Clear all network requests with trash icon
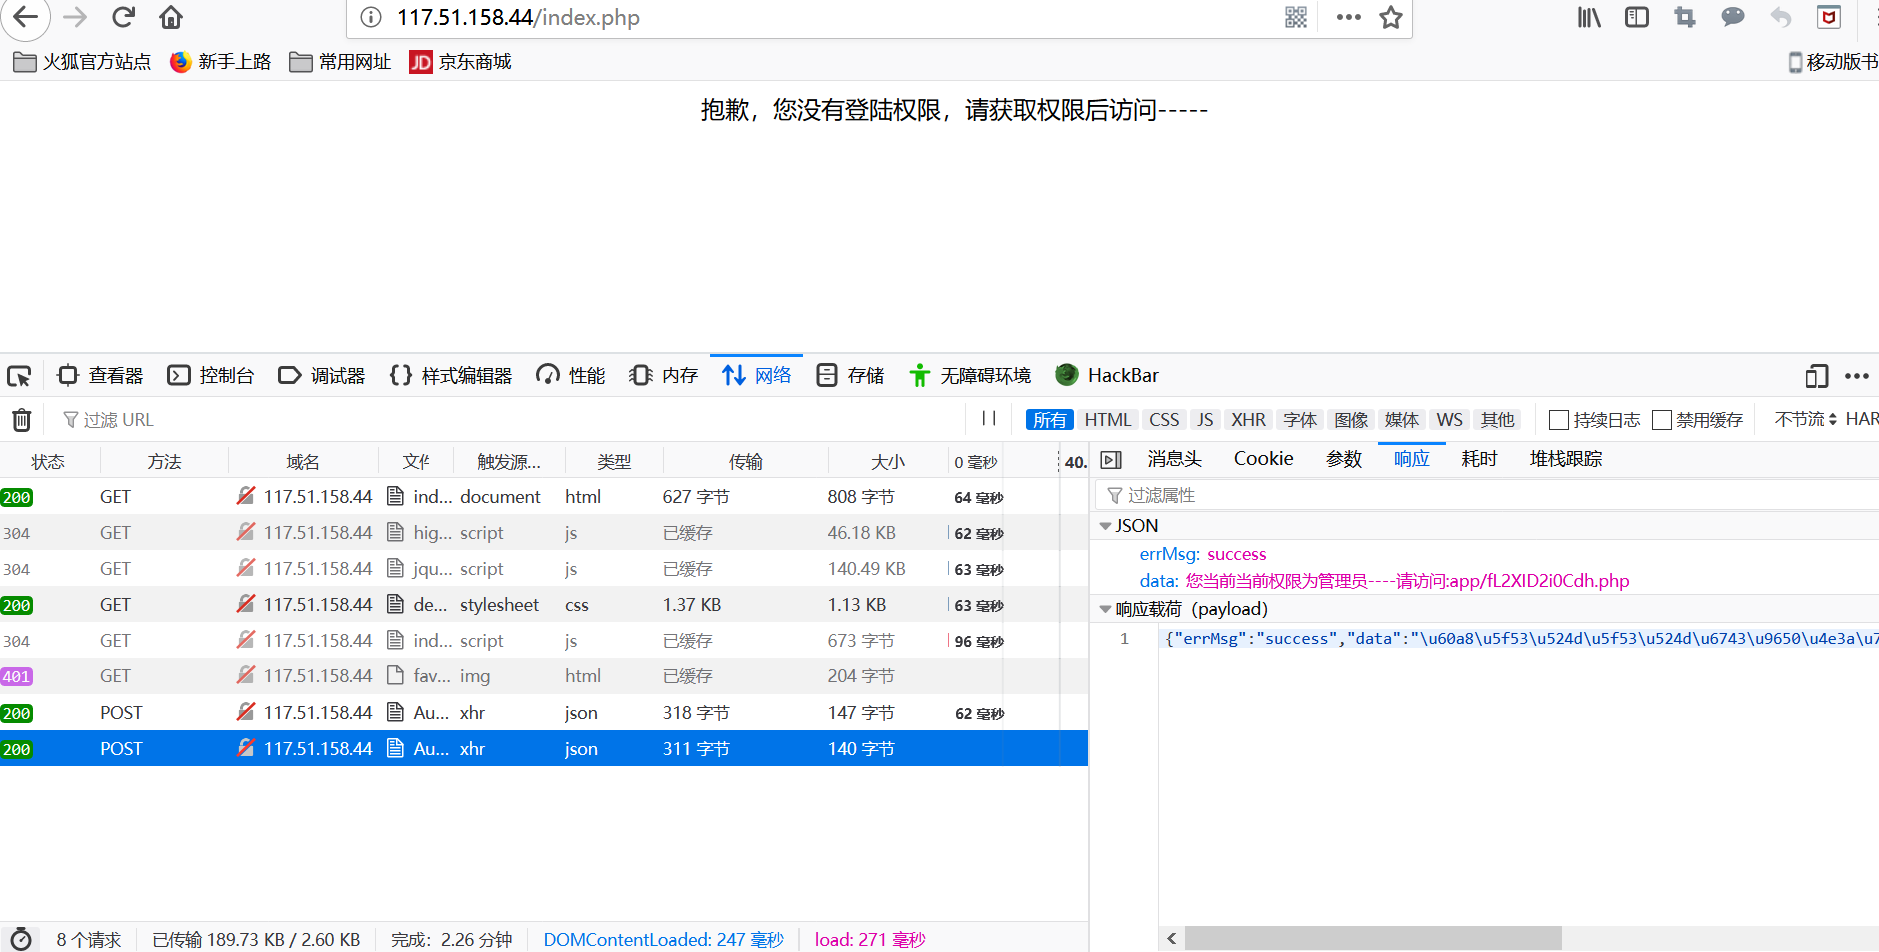 [21, 419]
